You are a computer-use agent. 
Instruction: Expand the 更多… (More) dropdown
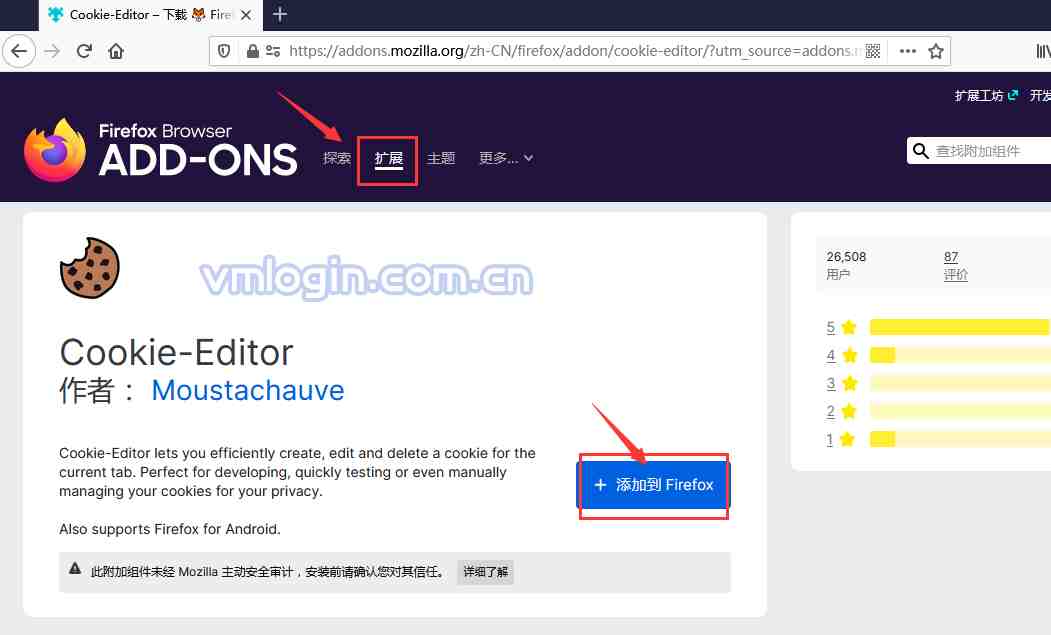click(x=506, y=158)
